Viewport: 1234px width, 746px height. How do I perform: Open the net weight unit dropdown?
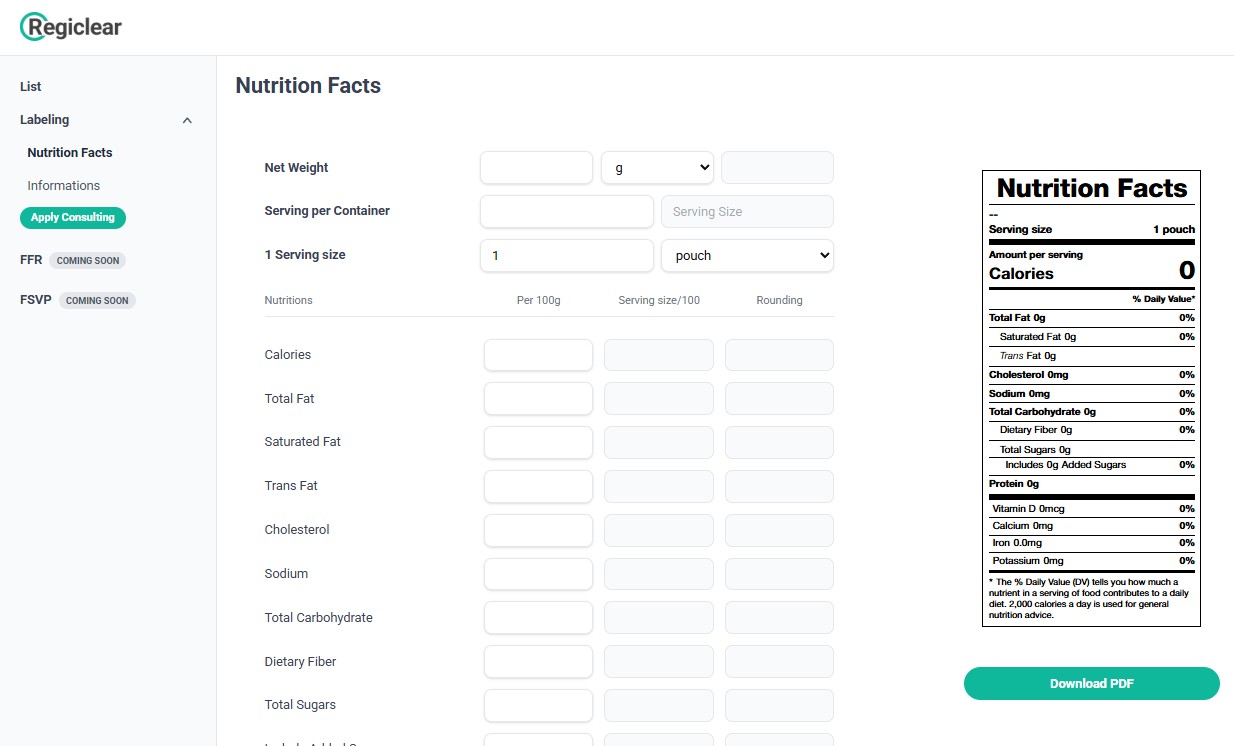coord(657,168)
